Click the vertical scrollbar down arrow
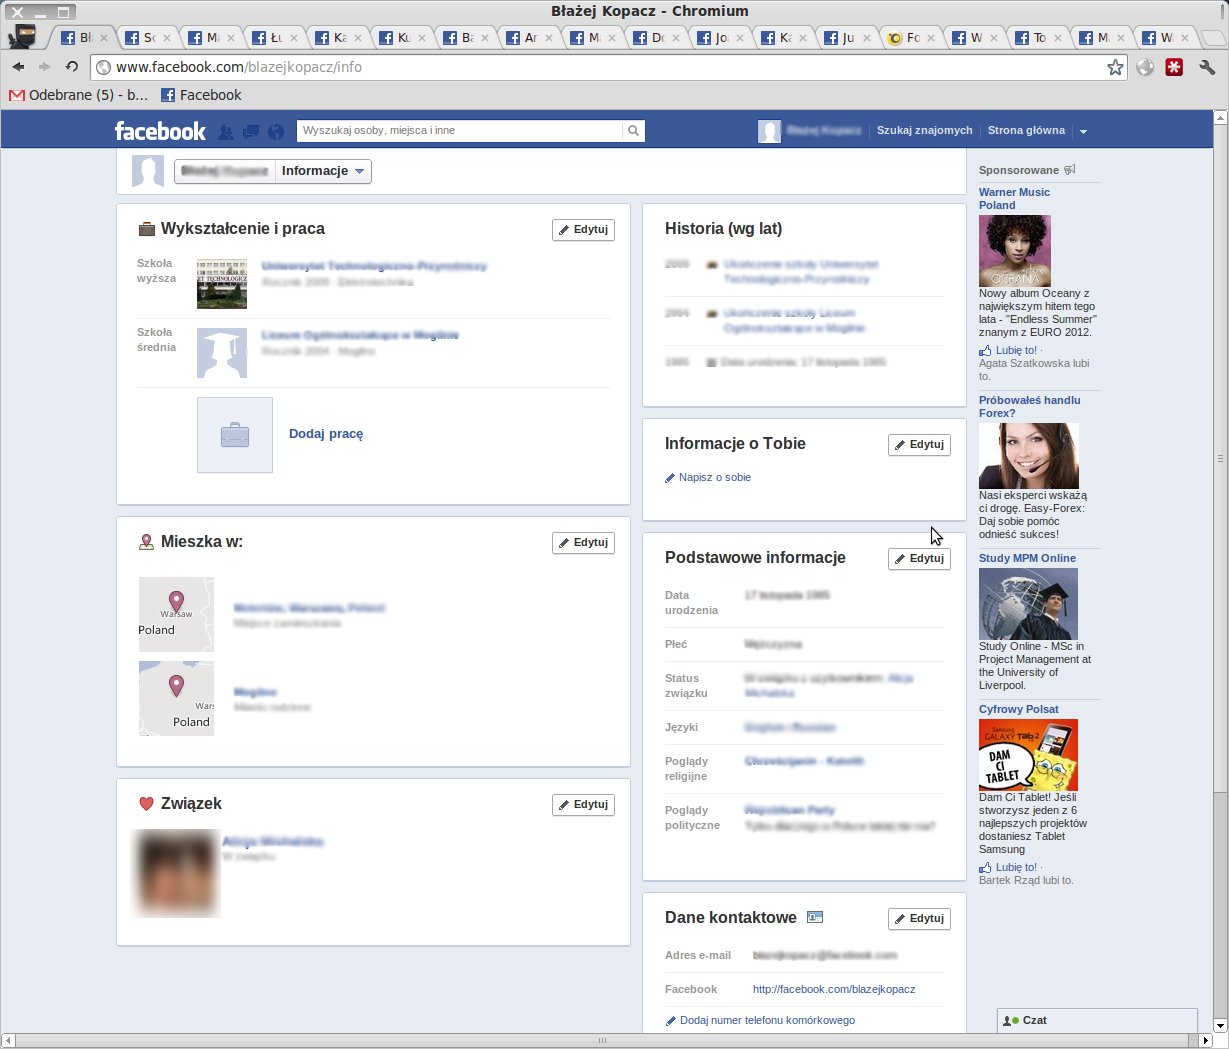Viewport: 1229px width, 1049px height. coord(1219,1025)
